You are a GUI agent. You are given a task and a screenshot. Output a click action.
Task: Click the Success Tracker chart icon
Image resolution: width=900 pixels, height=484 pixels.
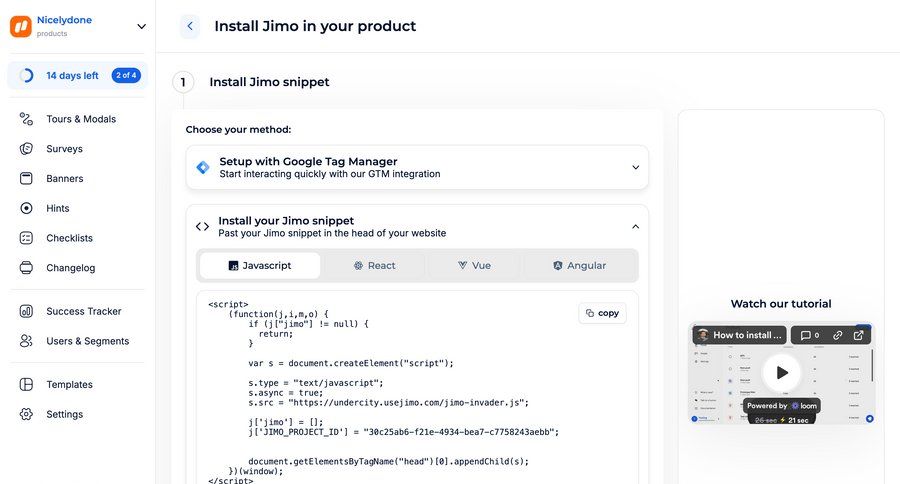[26, 311]
